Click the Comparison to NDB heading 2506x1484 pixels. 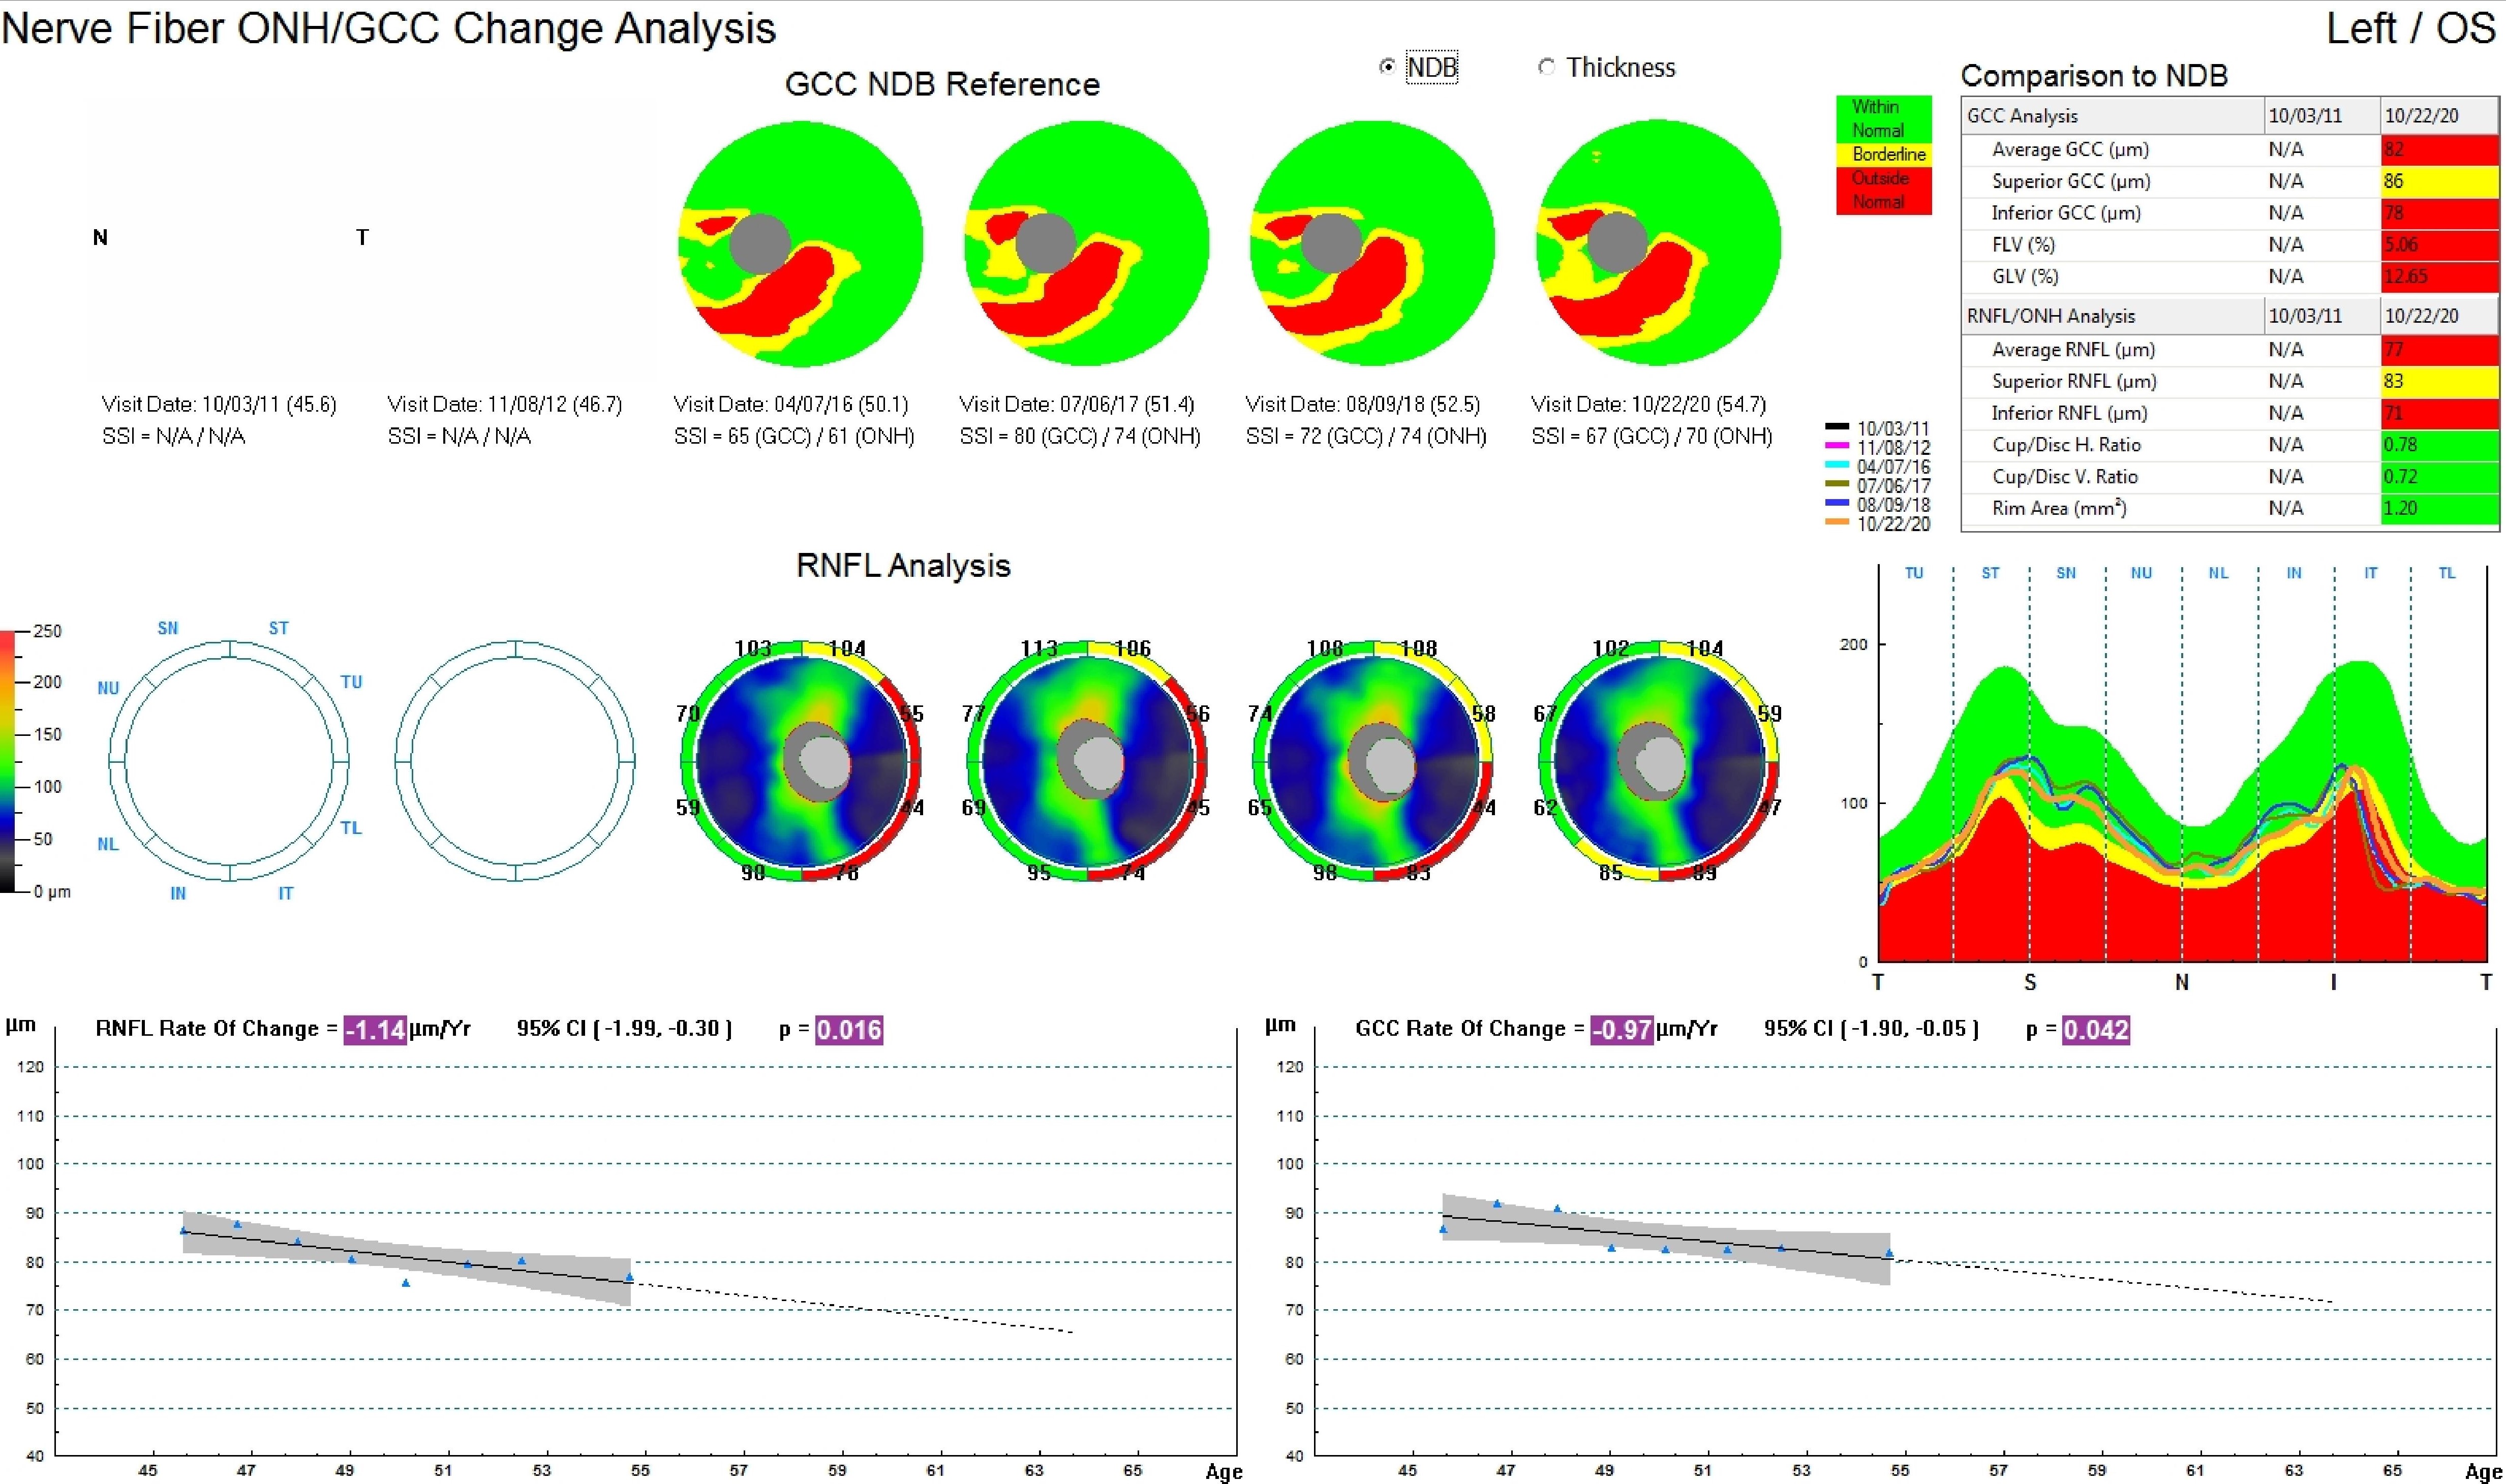coord(2094,76)
